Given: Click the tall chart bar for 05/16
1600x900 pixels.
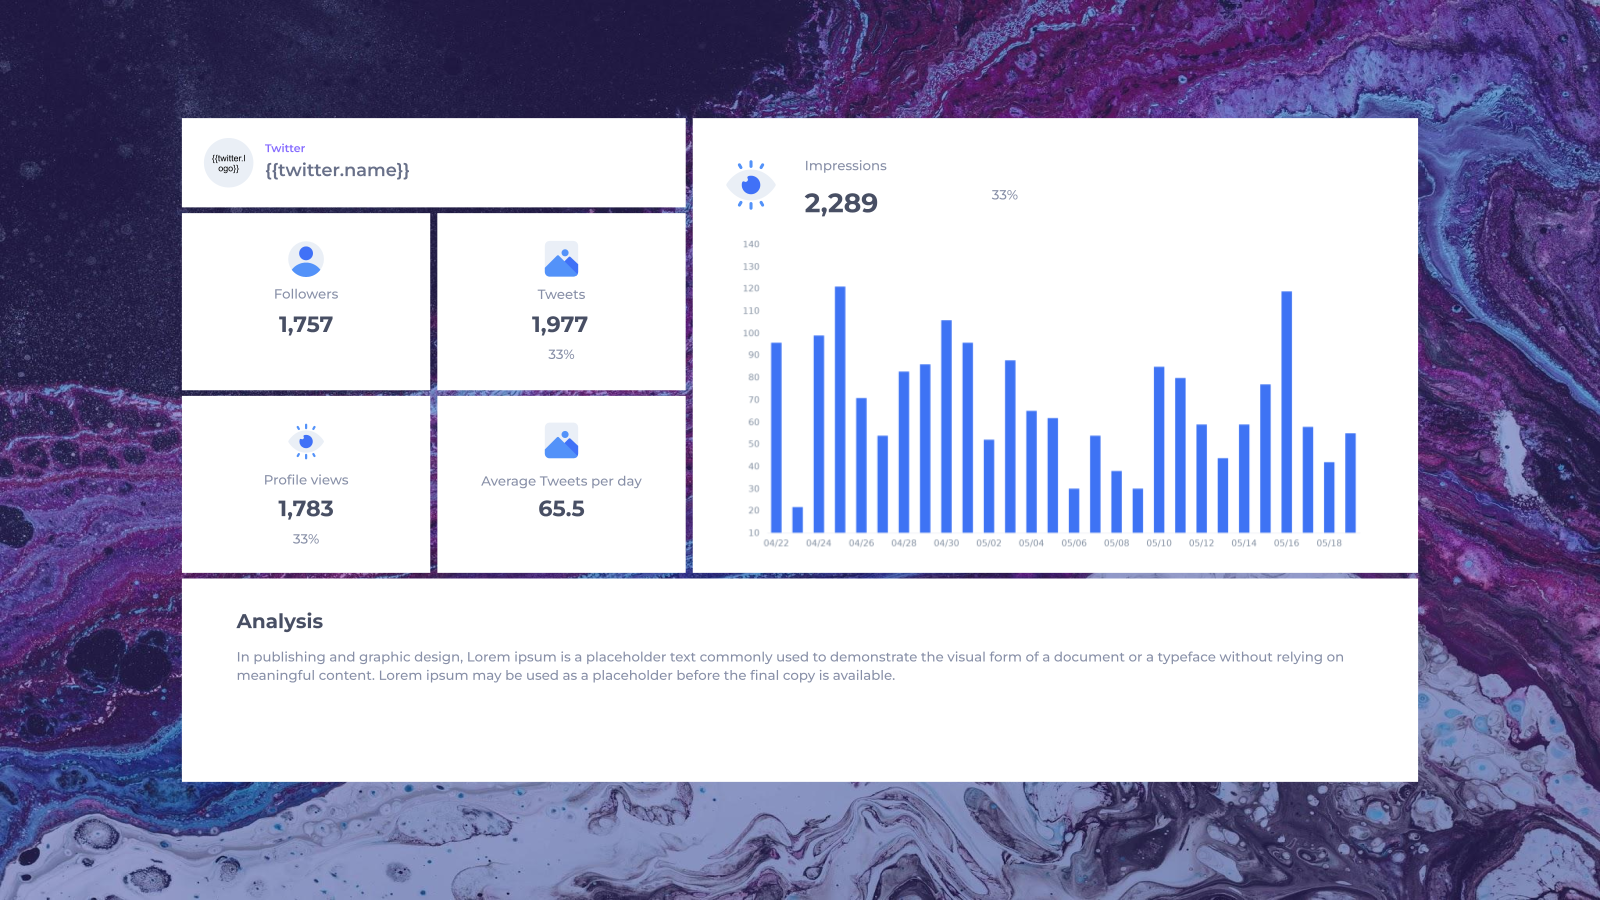Looking at the screenshot, I should 1287,412.
